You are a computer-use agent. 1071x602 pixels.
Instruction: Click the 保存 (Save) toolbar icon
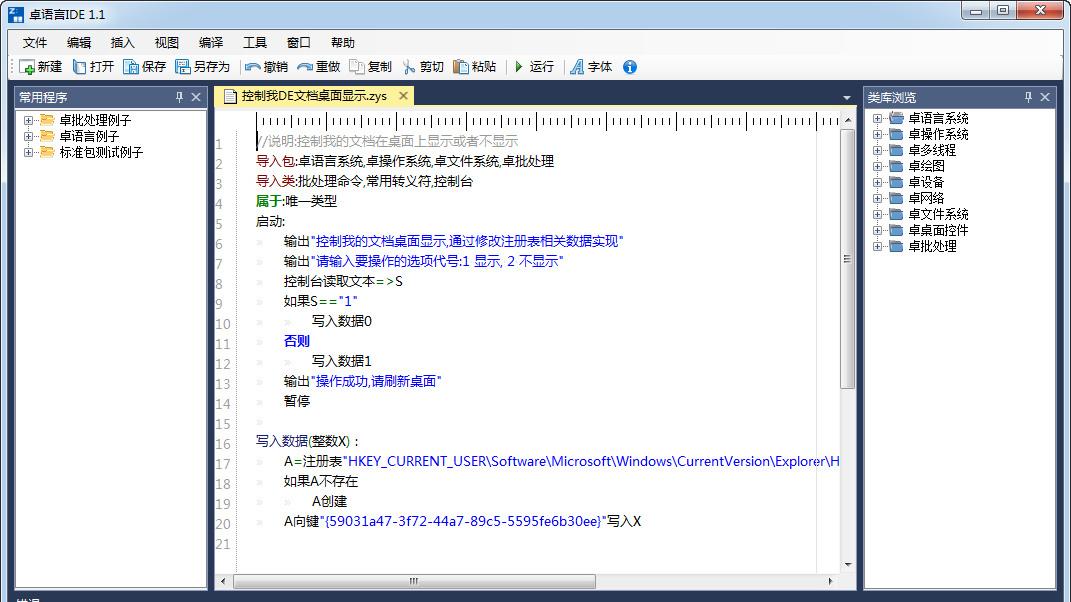click(x=131, y=67)
